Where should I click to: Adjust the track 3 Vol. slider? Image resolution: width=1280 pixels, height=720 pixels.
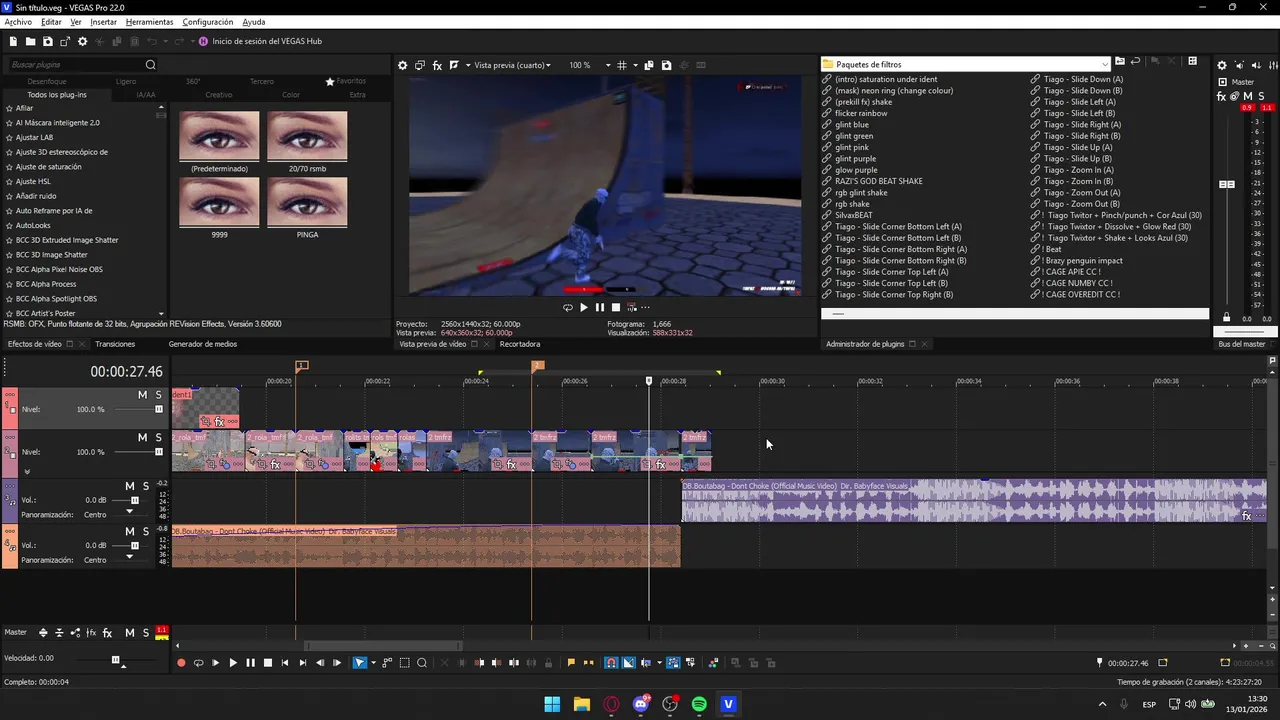pyautogui.click(x=134, y=500)
